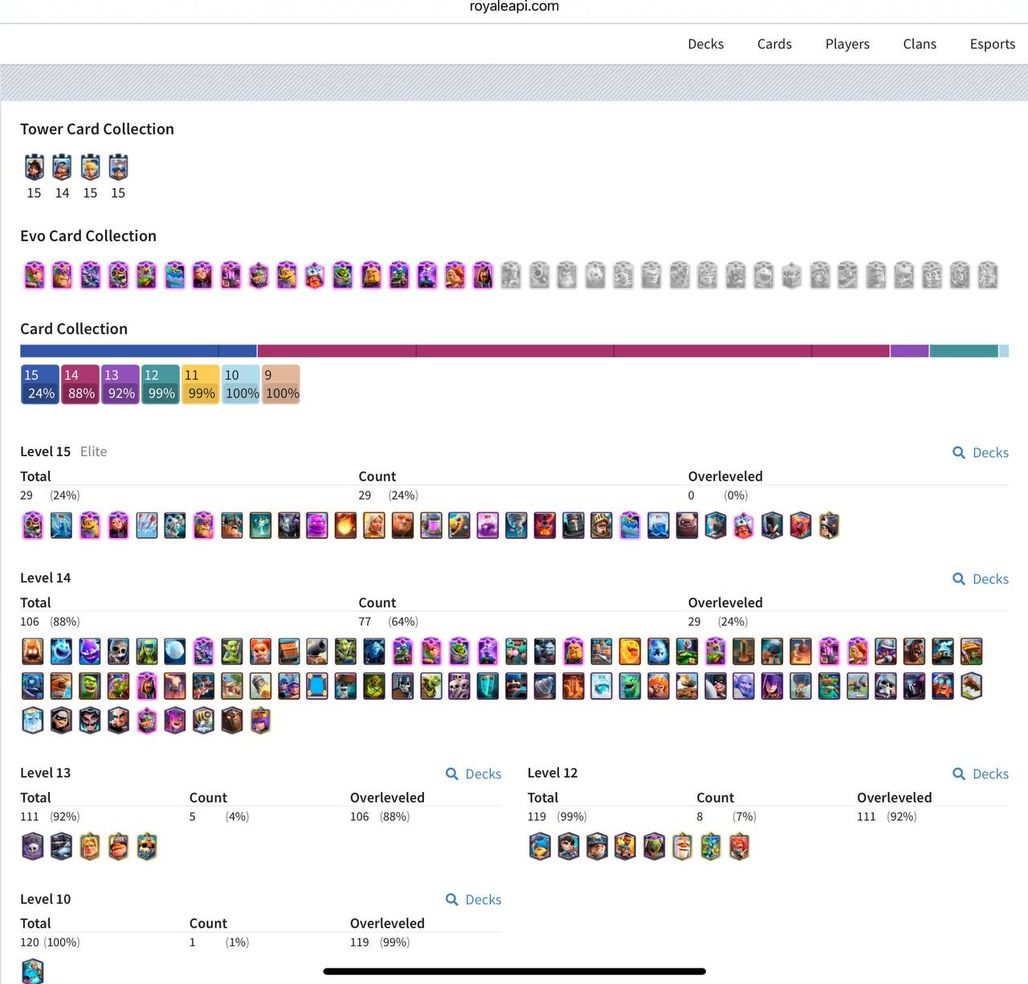The width and height of the screenshot is (1028, 984).
Task: Open the Players section
Action: click(847, 44)
